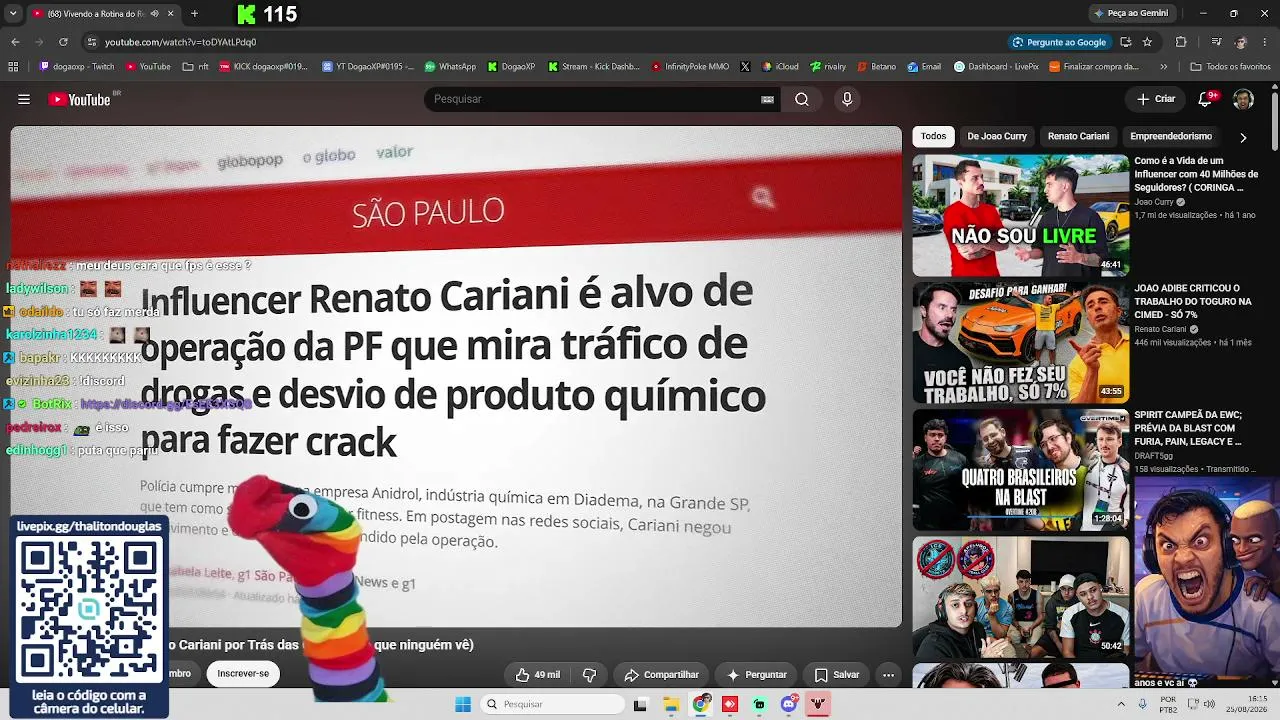
Task: Open a new browser tab
Action: point(194,14)
